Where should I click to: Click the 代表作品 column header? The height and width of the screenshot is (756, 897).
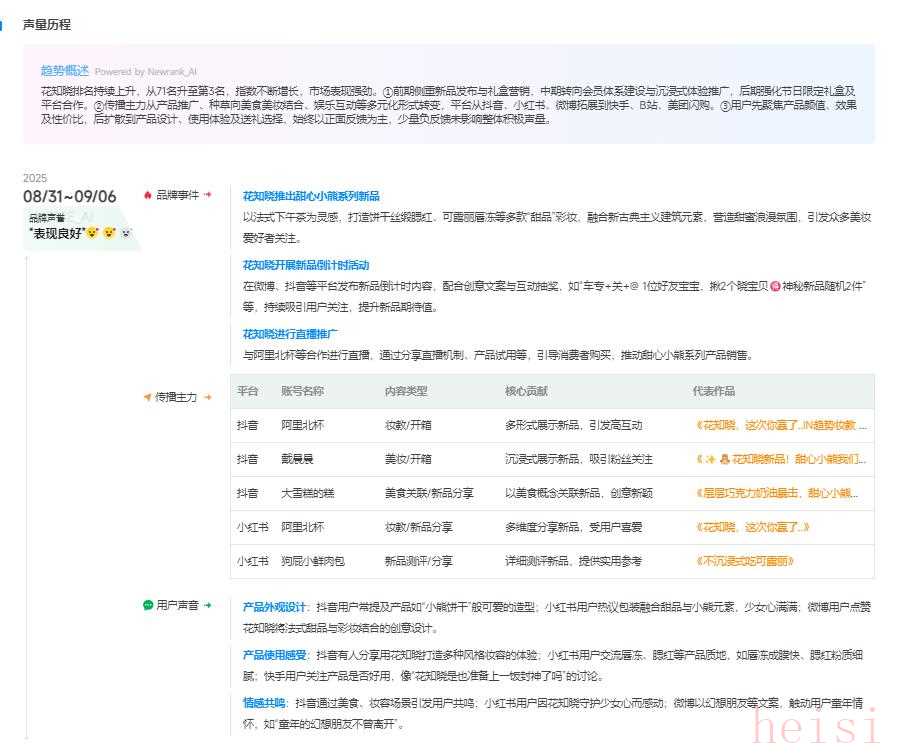click(713, 391)
